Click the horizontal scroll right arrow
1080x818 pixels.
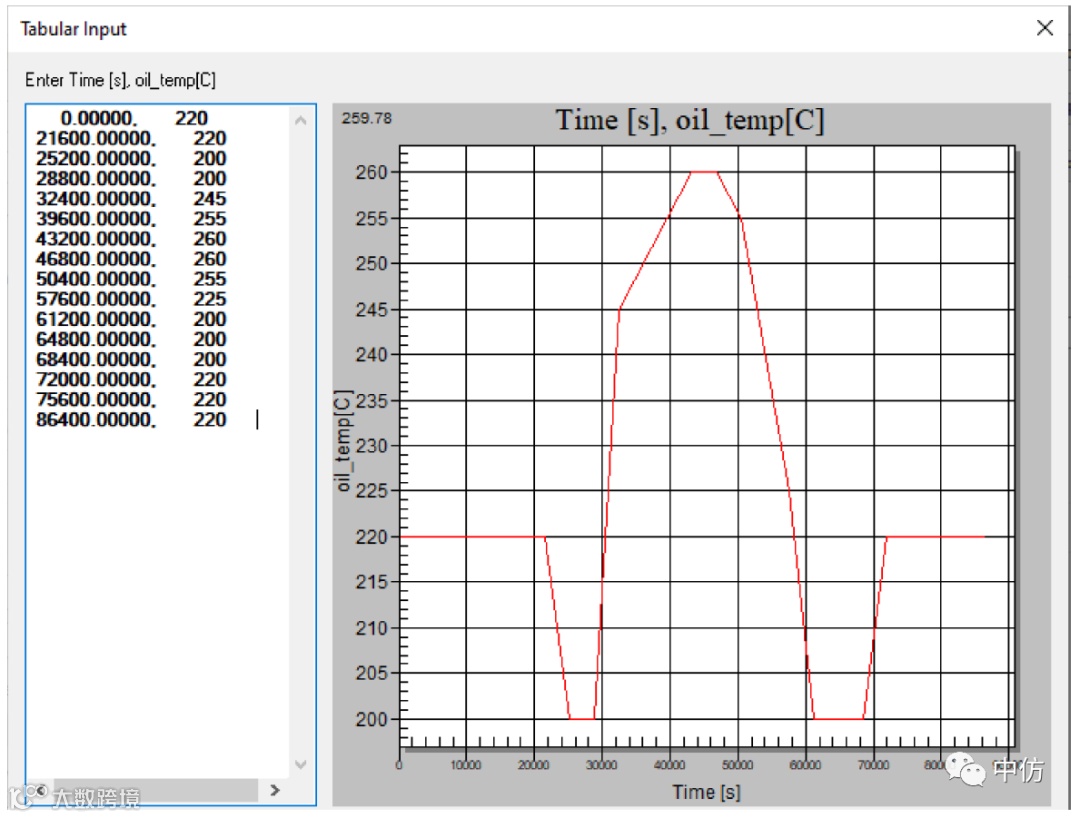(x=275, y=790)
